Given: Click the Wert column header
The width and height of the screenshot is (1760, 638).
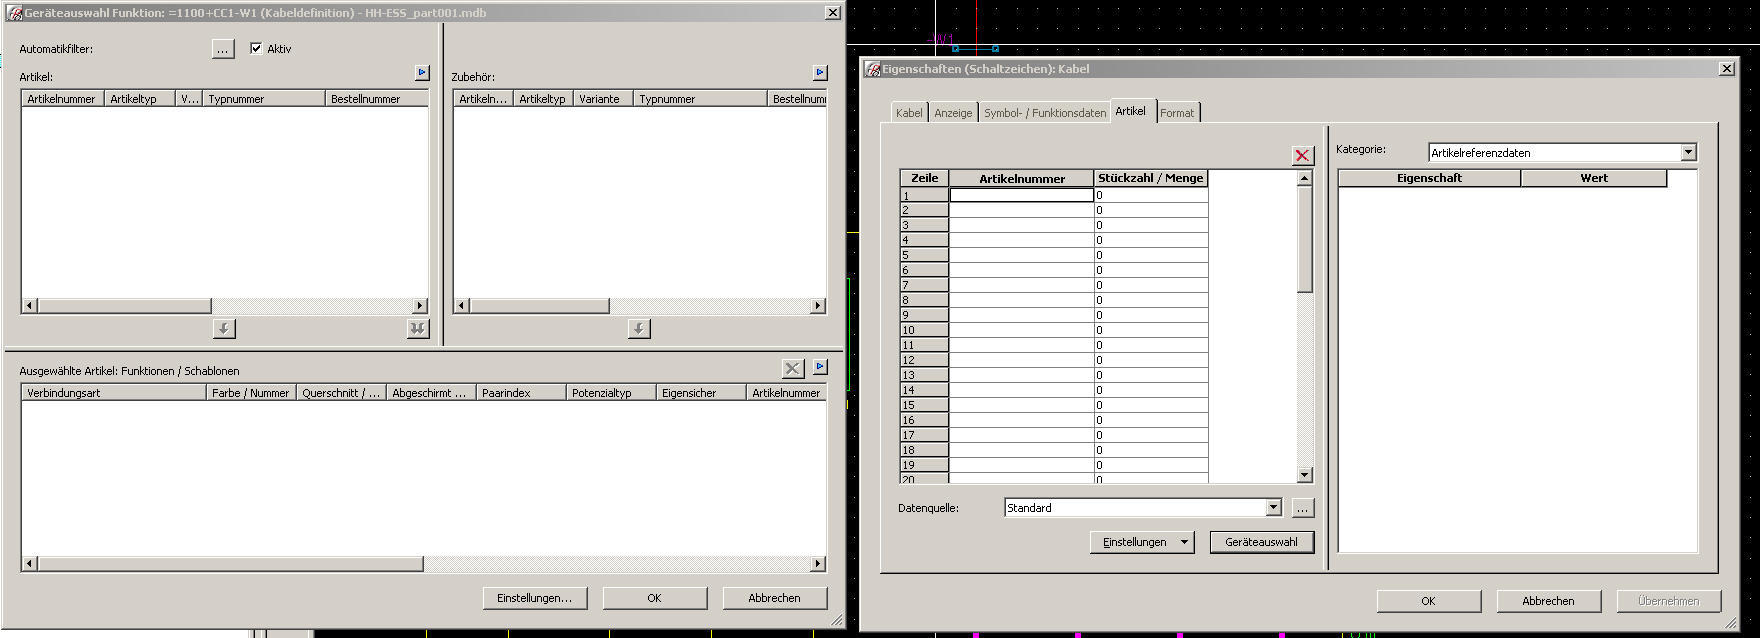Looking at the screenshot, I should tap(1594, 178).
